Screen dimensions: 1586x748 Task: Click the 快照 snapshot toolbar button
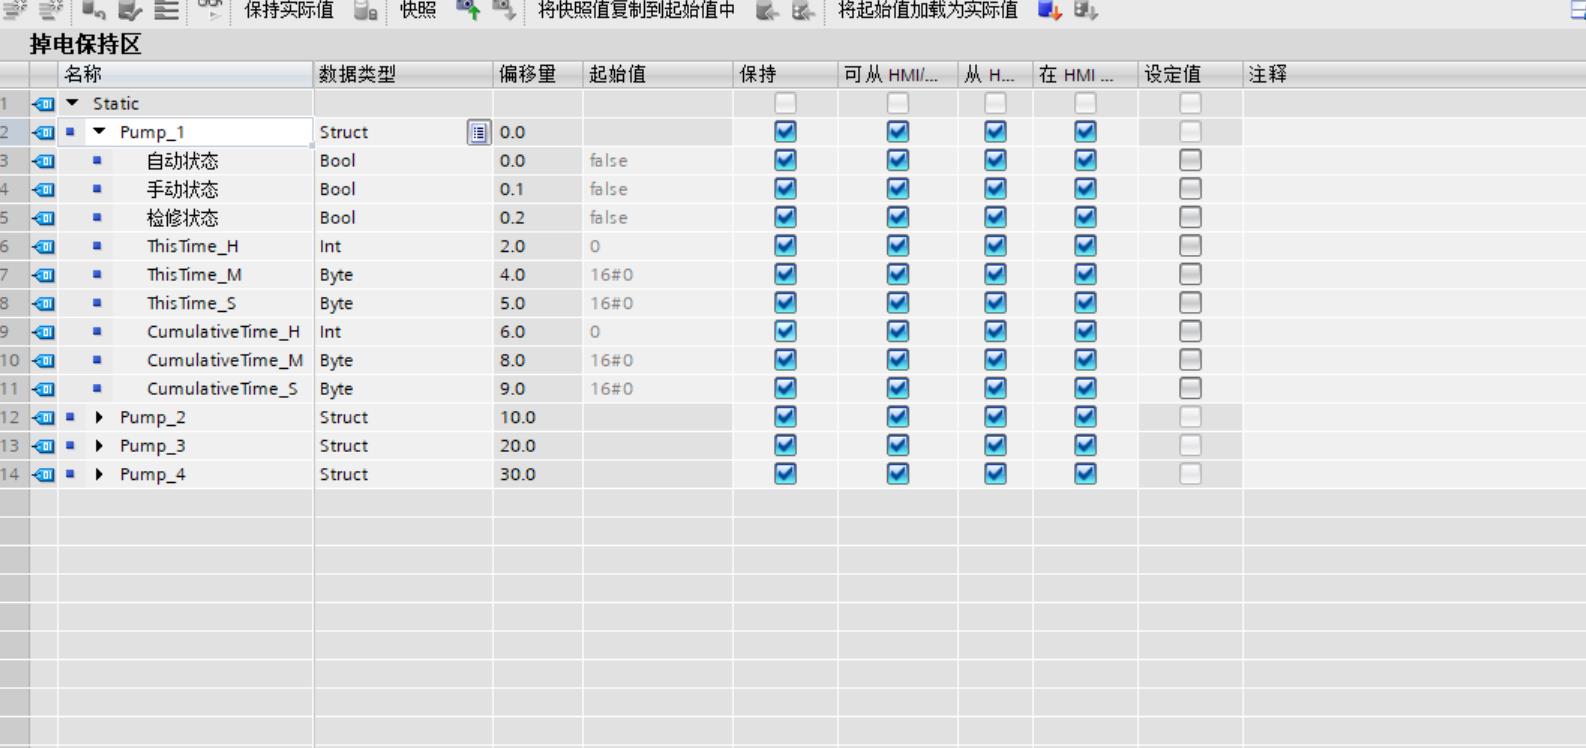417,11
